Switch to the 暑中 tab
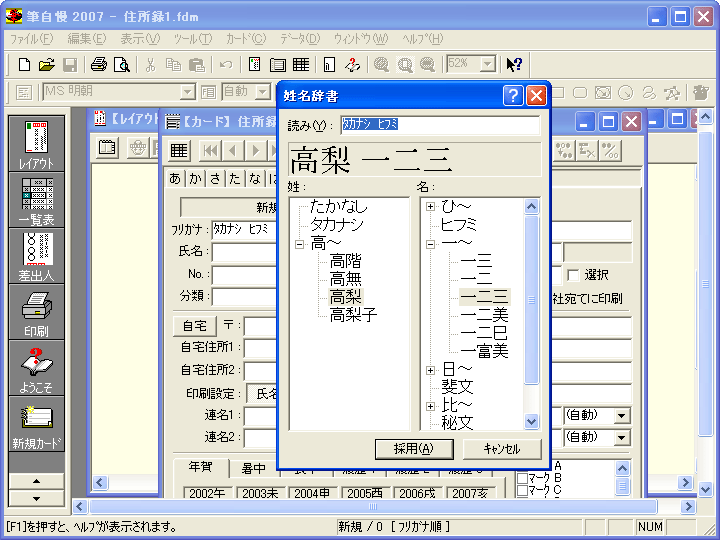 (253, 469)
